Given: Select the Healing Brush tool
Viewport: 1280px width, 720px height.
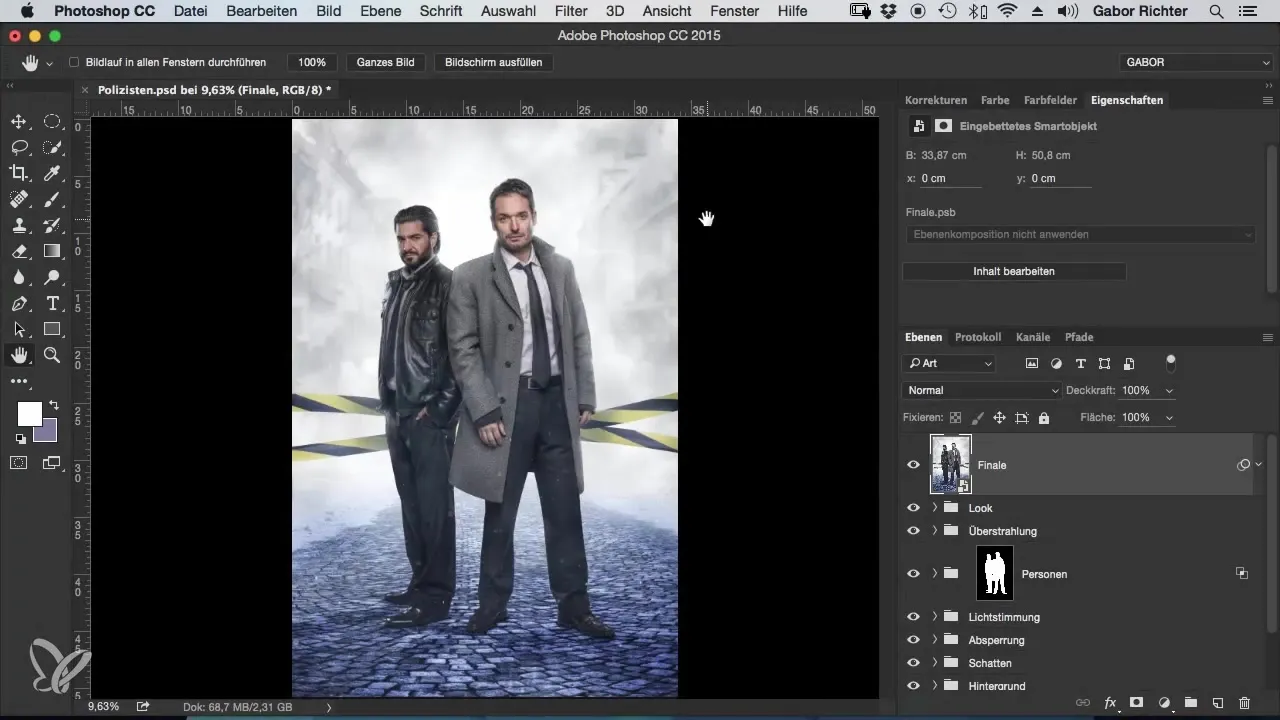Looking at the screenshot, I should point(18,200).
